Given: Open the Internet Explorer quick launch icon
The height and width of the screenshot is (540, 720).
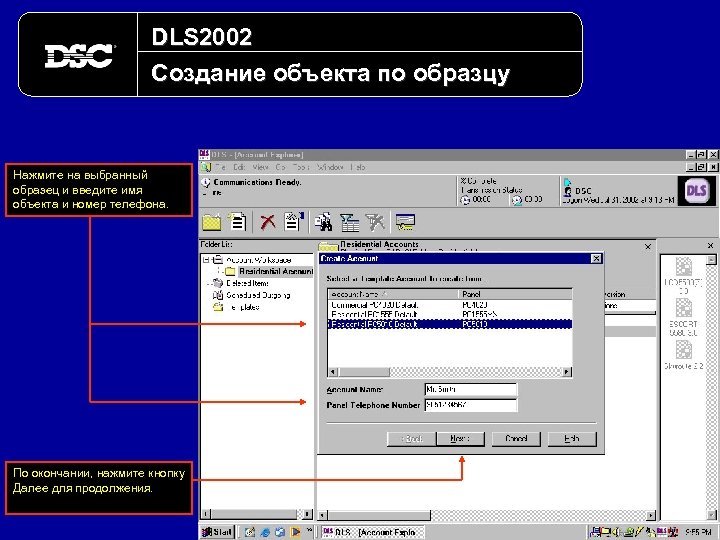Looking at the screenshot, I should pyautogui.click(x=265, y=532).
